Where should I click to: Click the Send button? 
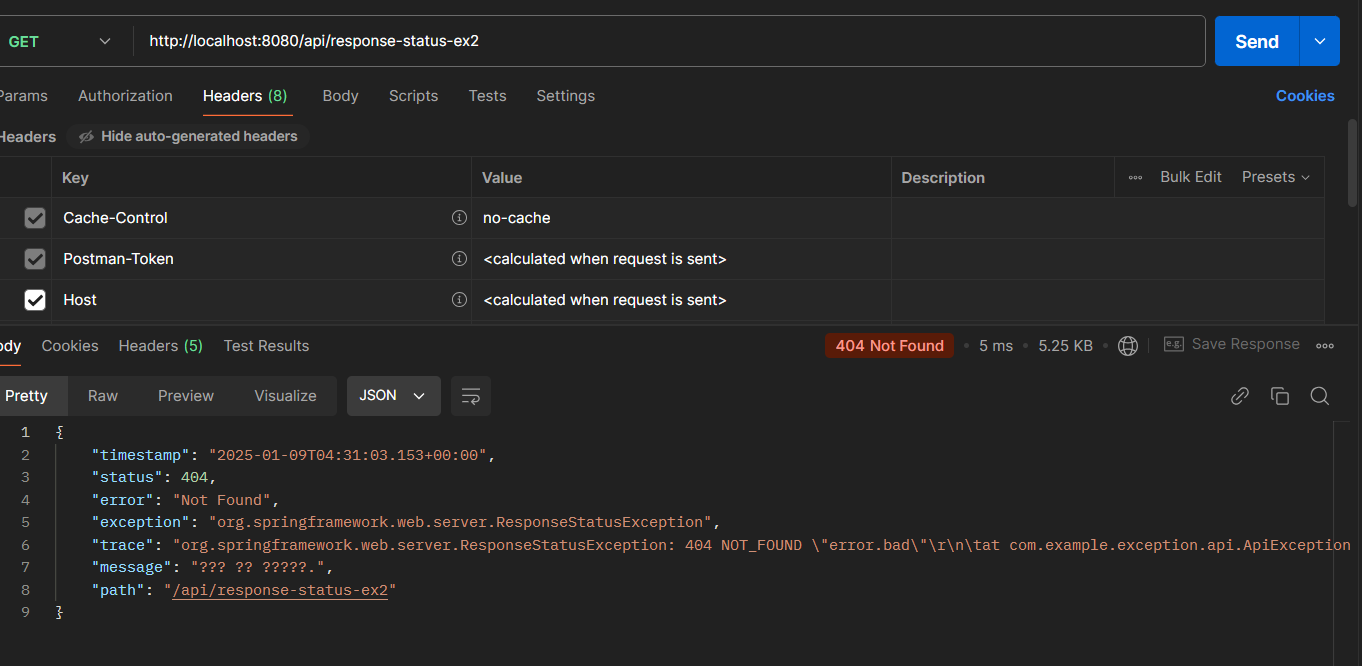tap(1256, 41)
